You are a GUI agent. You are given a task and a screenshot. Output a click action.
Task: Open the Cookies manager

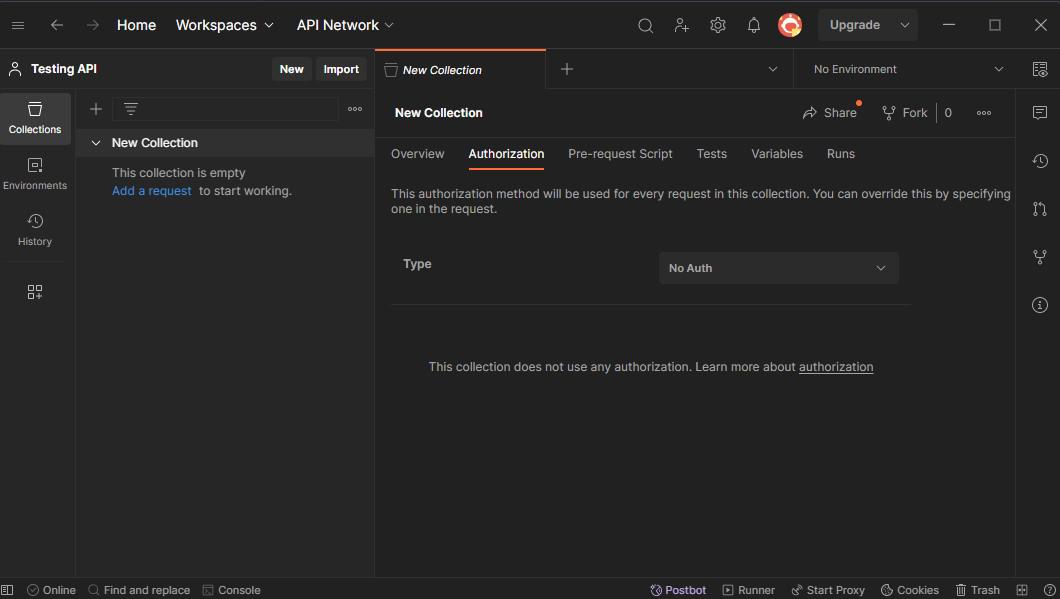[x=909, y=590]
